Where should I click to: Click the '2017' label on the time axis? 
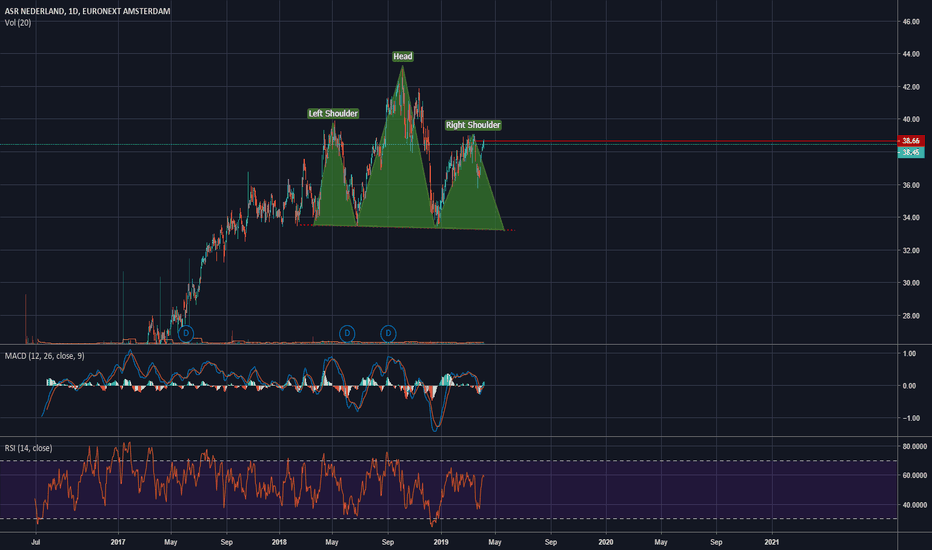pos(118,542)
